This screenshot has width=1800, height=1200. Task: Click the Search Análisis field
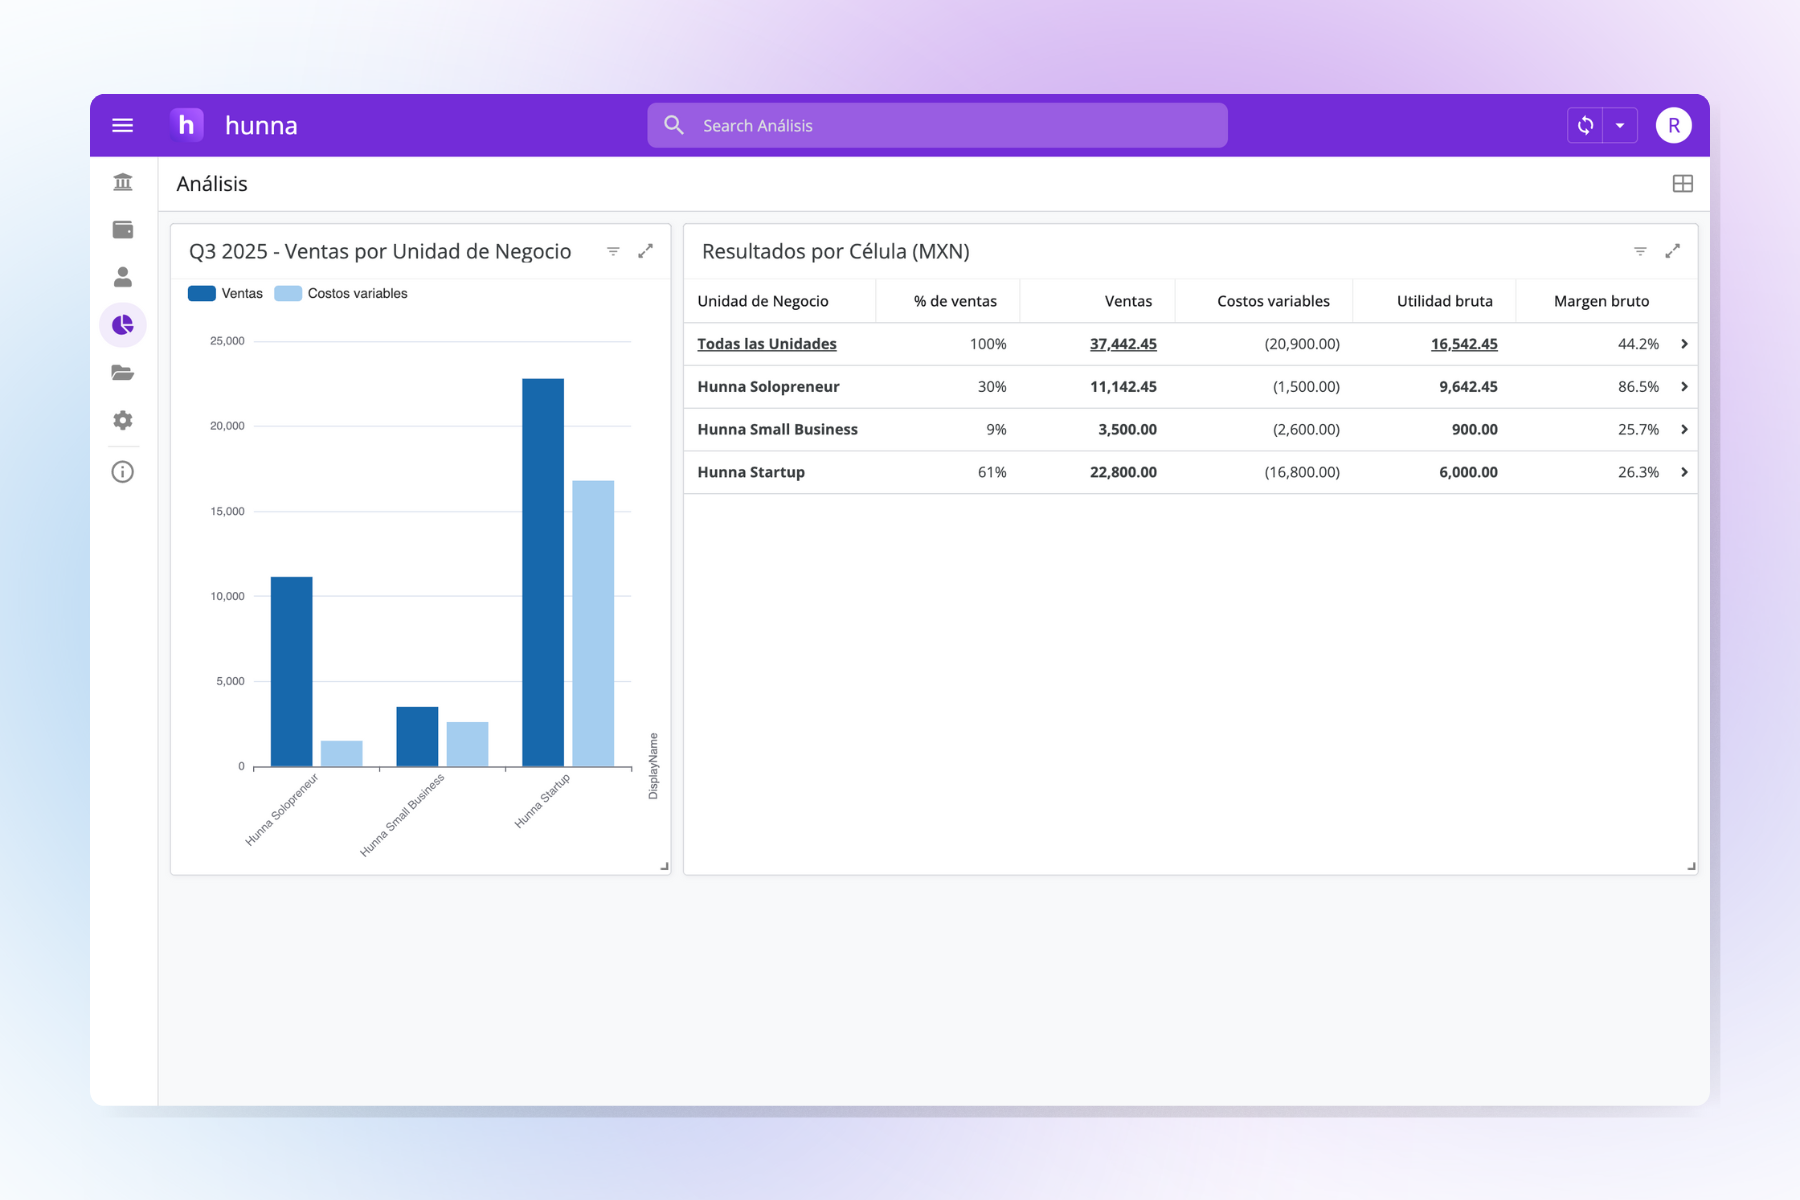click(x=937, y=125)
